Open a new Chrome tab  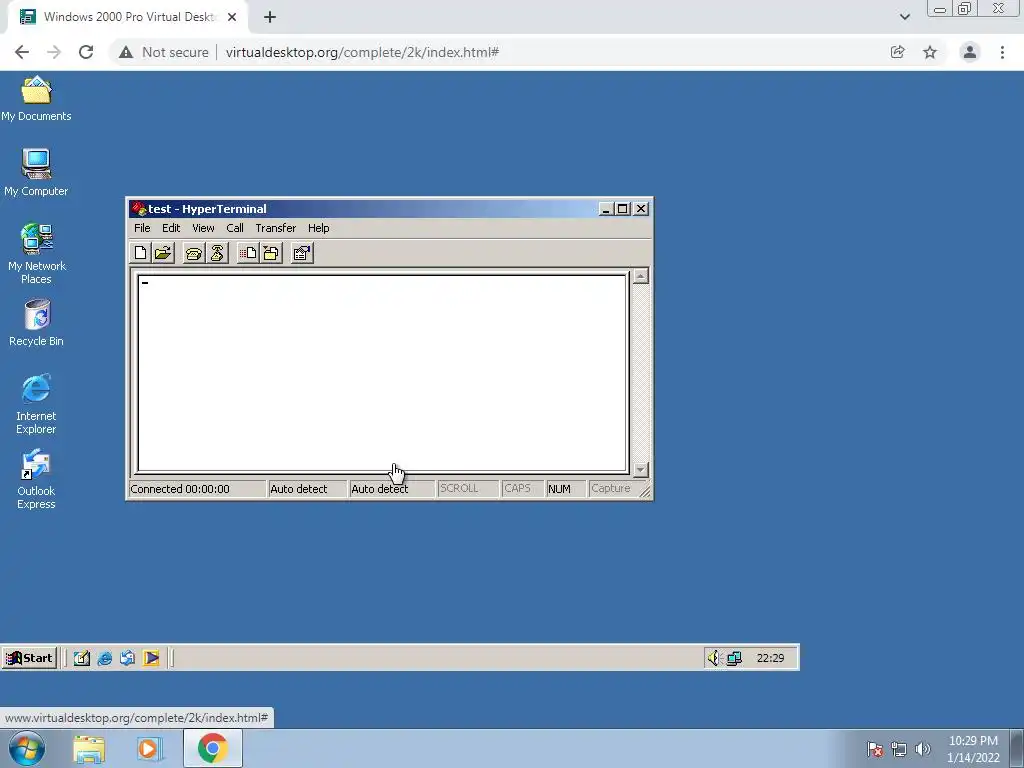[270, 17]
